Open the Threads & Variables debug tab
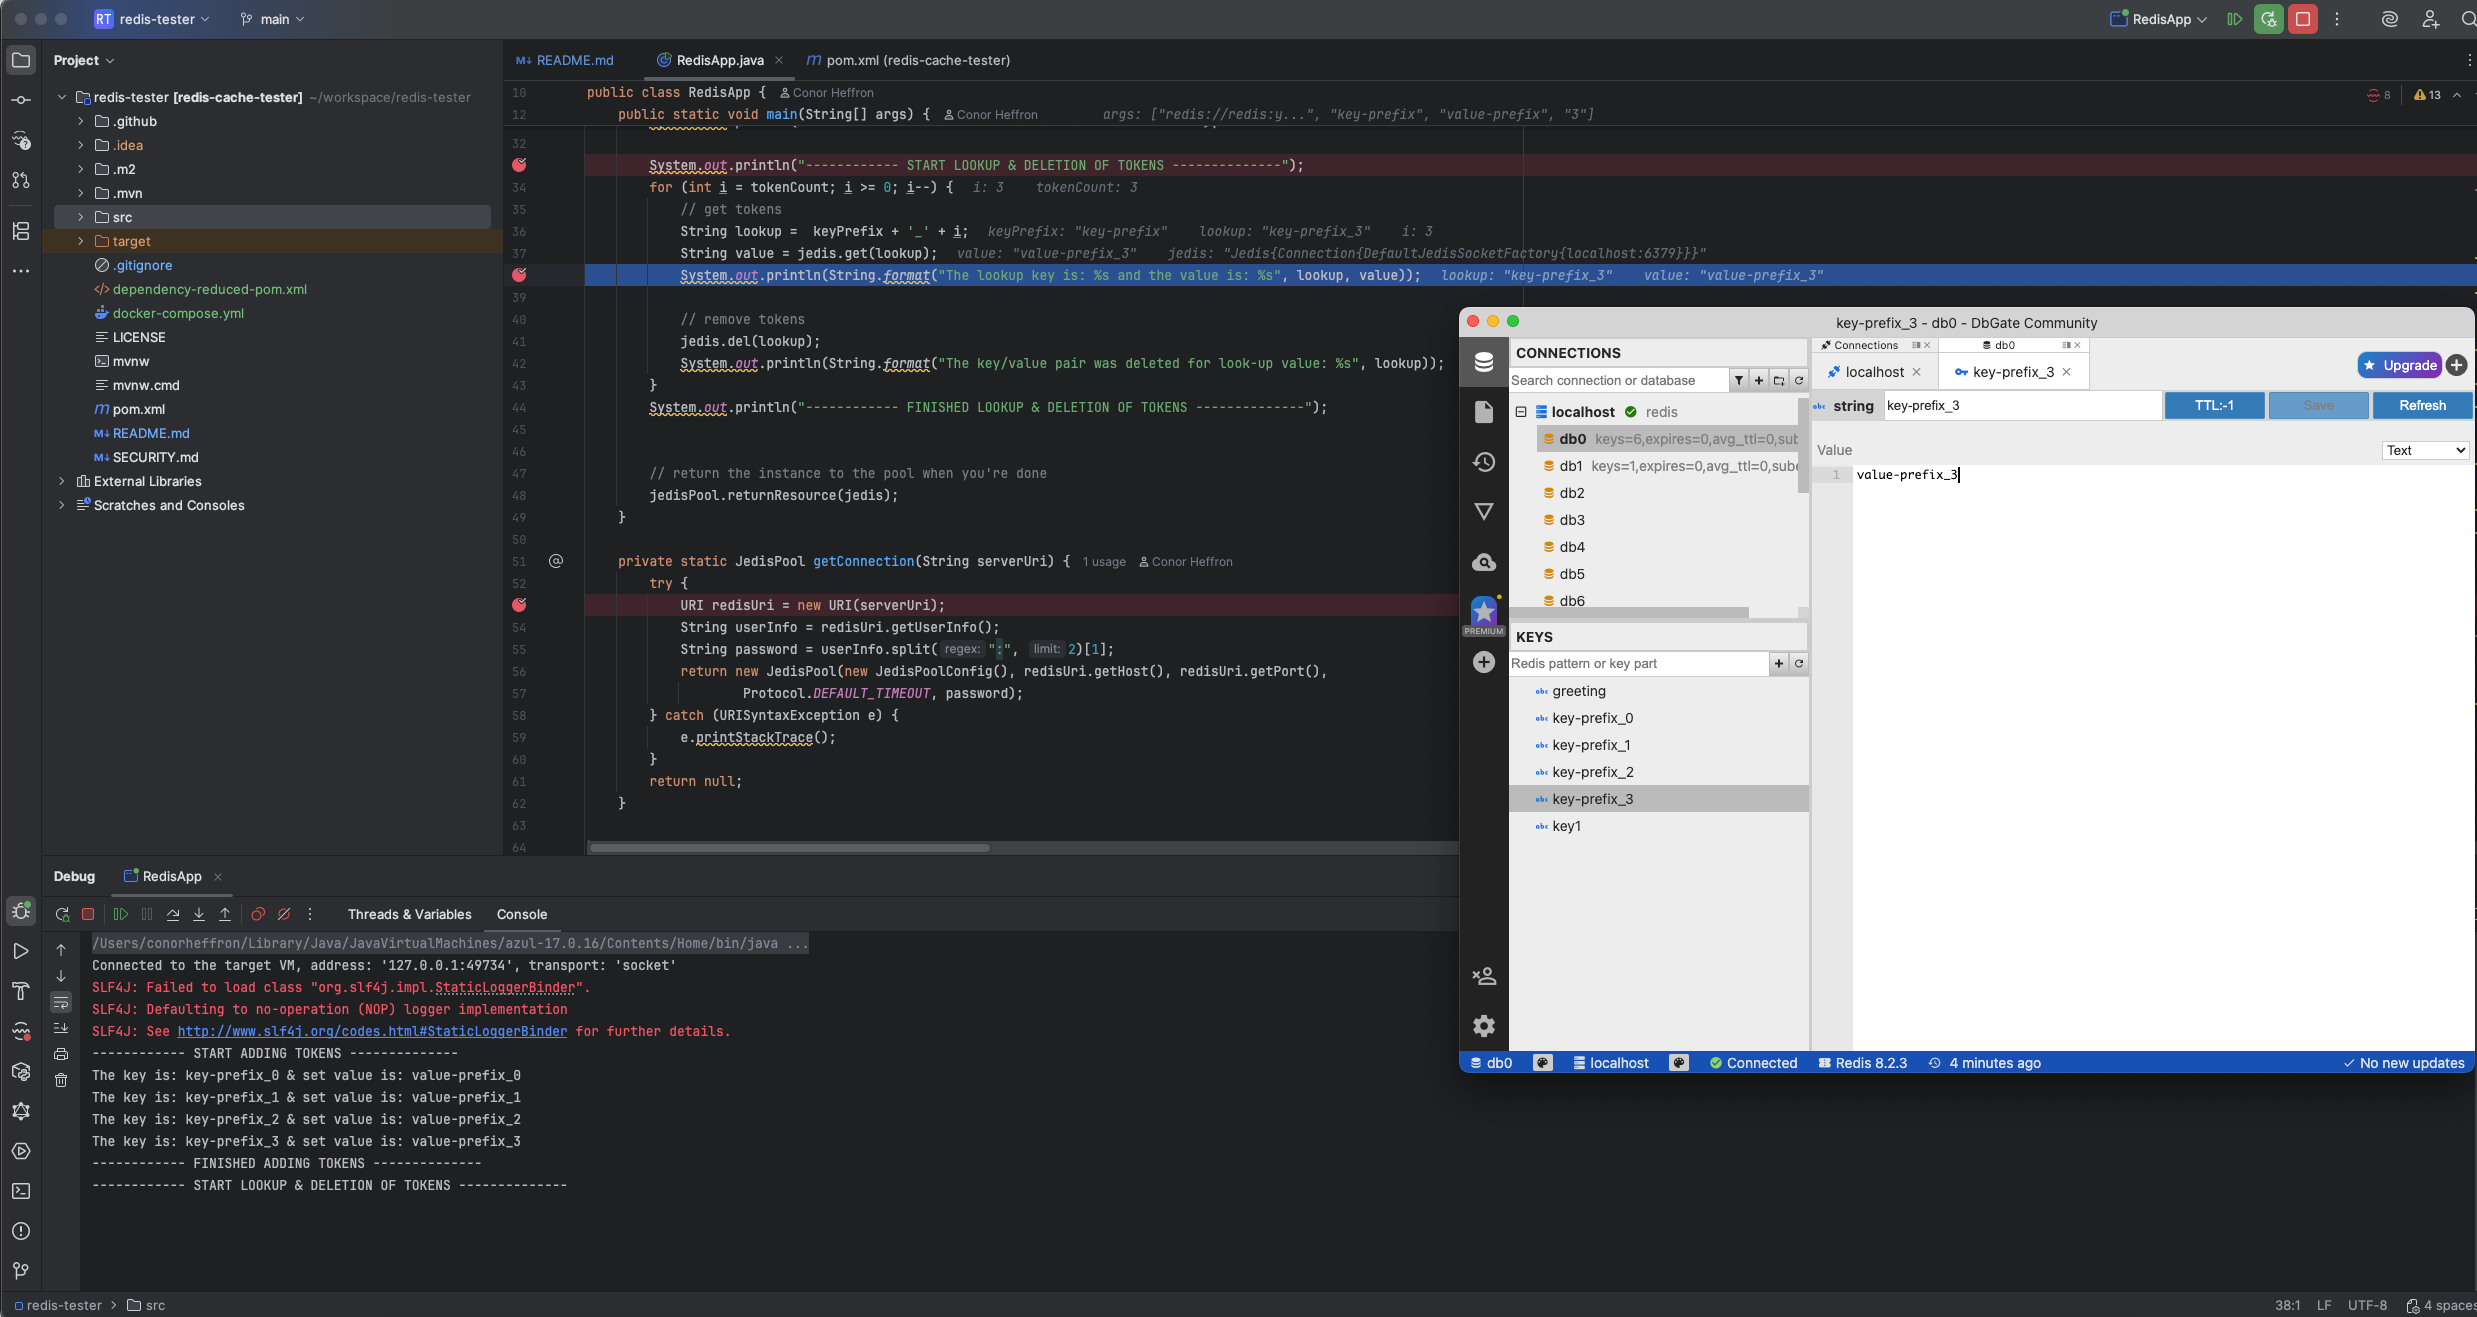Image resolution: width=2477 pixels, height=1317 pixels. (408, 914)
